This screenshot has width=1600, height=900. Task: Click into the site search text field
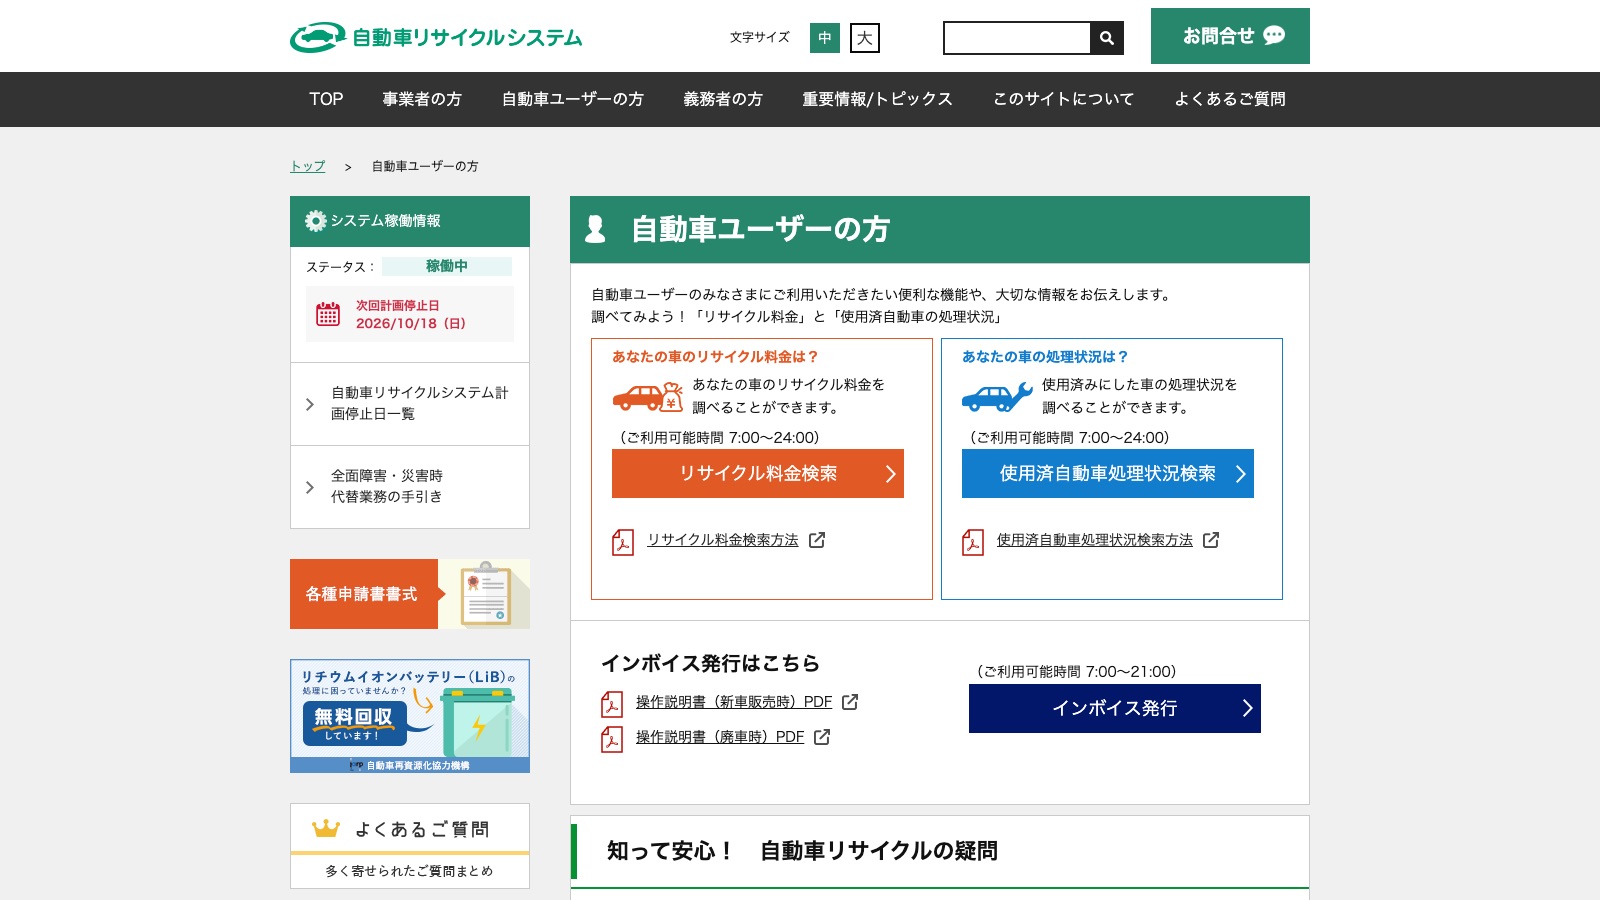(x=1017, y=38)
